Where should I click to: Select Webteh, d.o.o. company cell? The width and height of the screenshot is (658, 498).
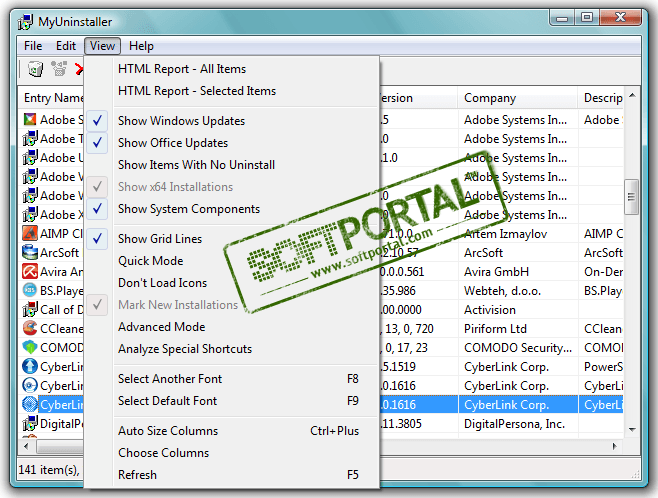click(518, 291)
